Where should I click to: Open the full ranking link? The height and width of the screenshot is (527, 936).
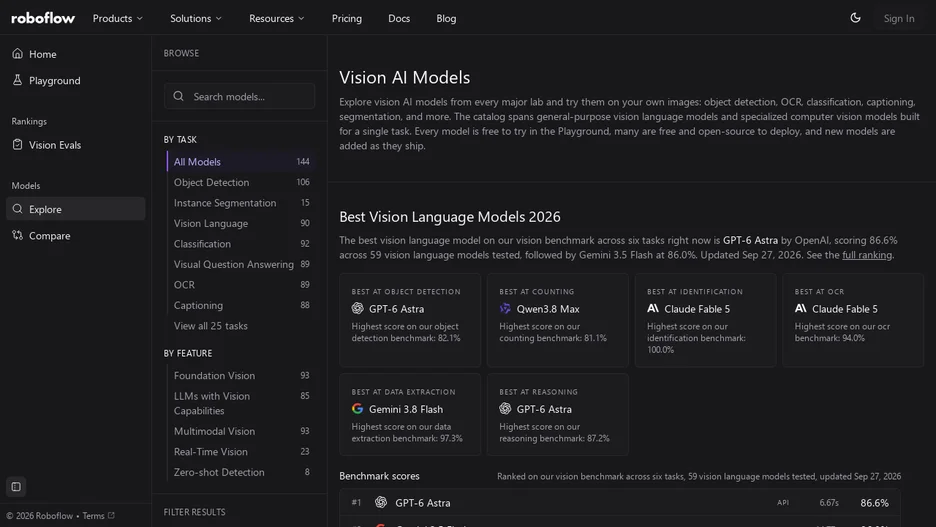pos(867,255)
